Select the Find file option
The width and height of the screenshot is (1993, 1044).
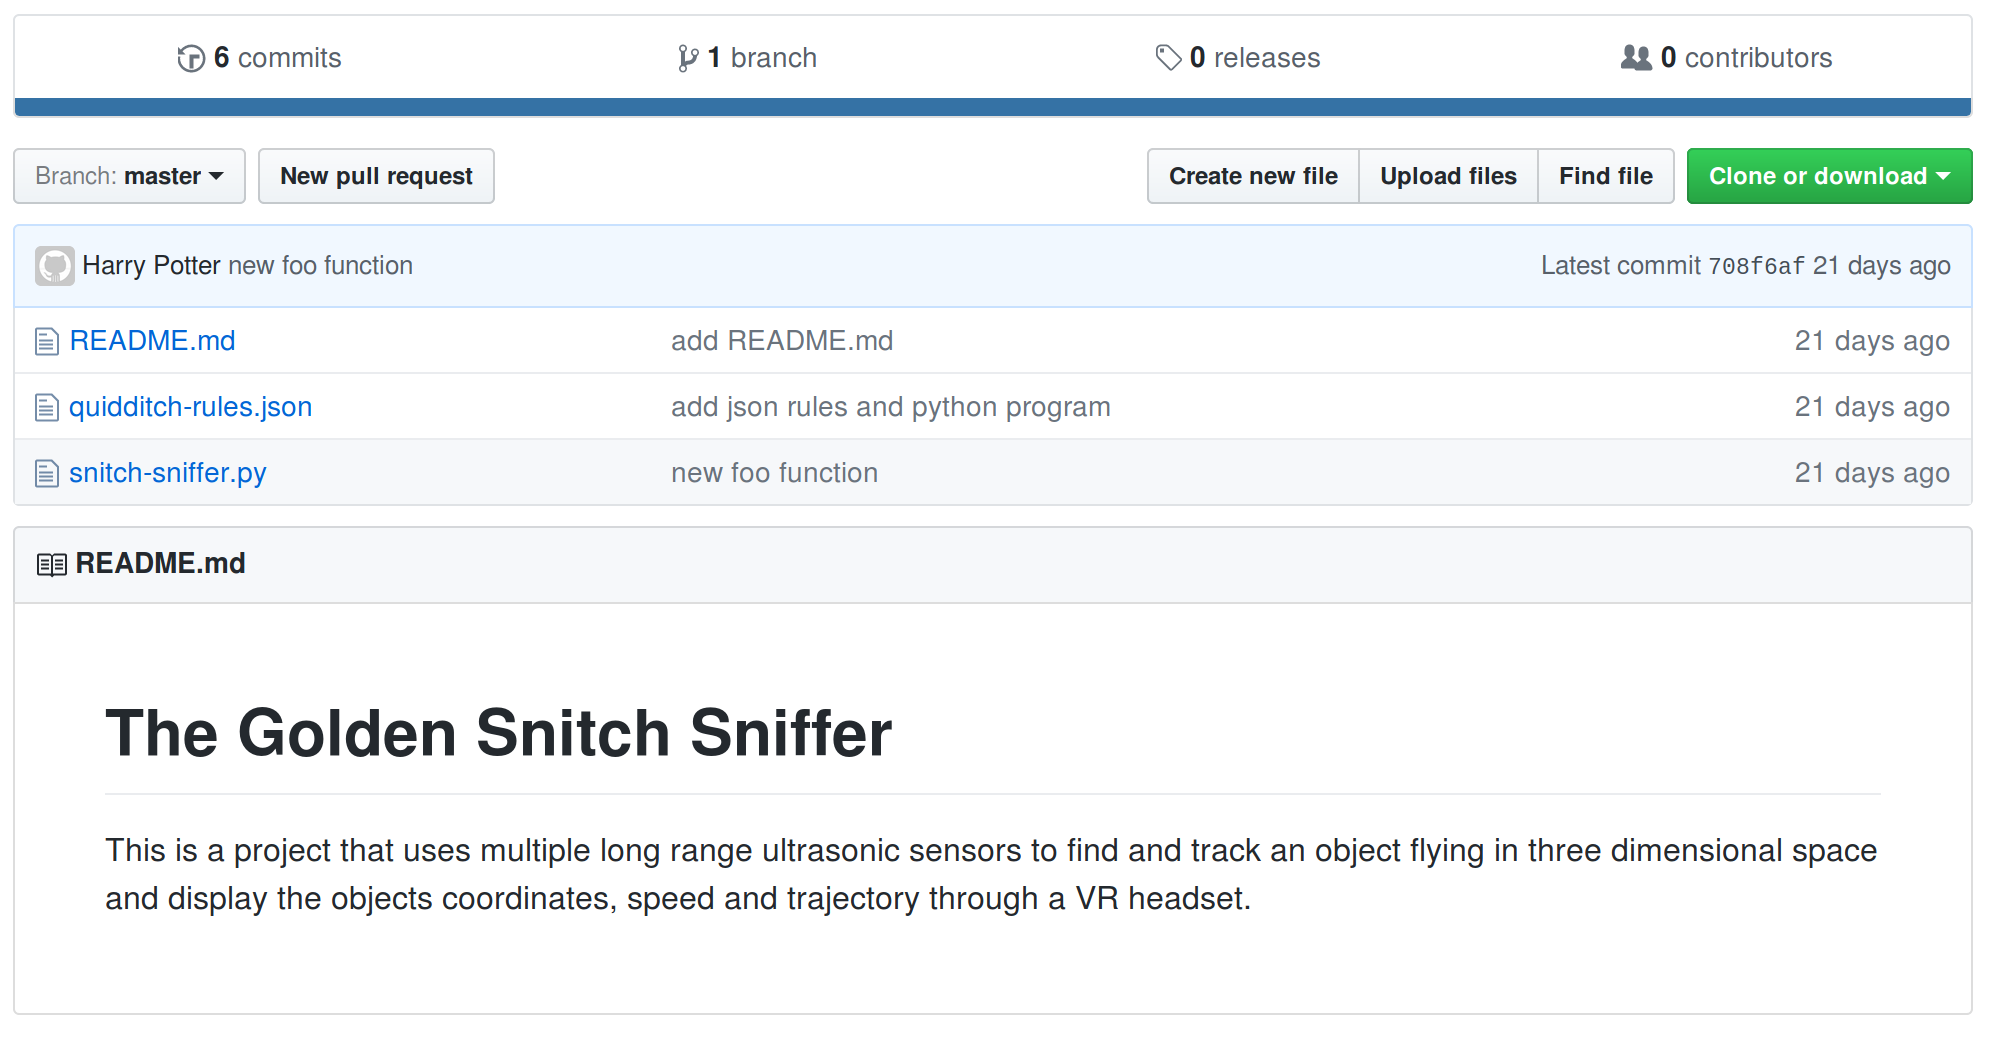1605,176
